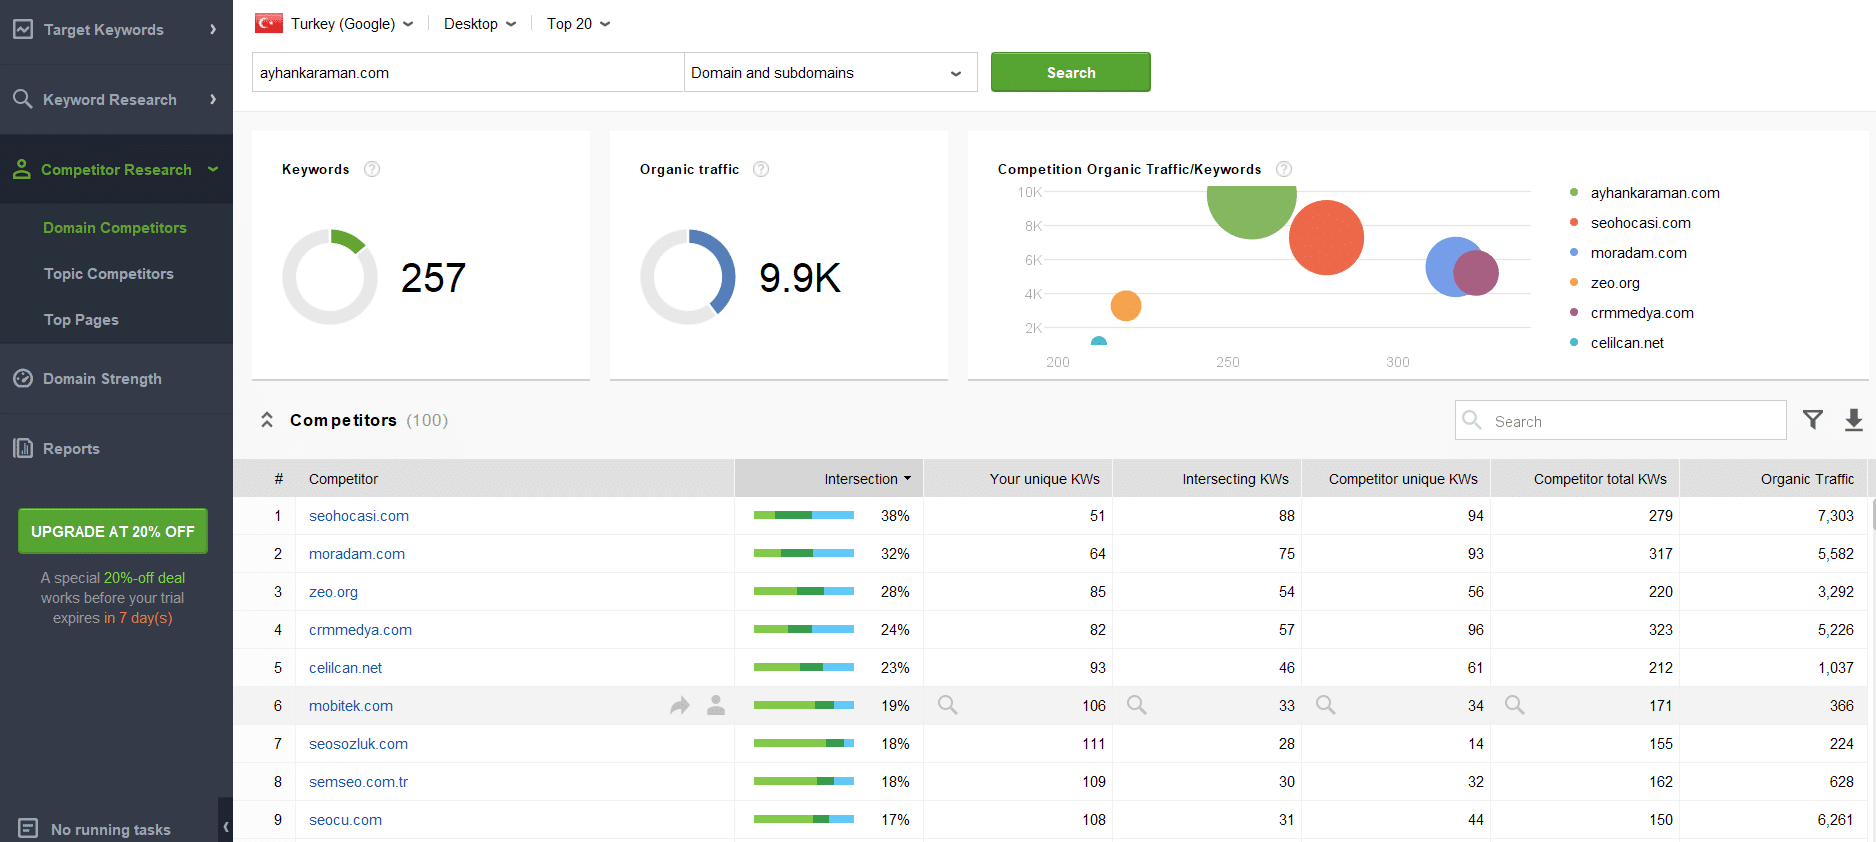This screenshot has width=1876, height=842.
Task: Open the seocu.com competitor link
Action: (345, 820)
